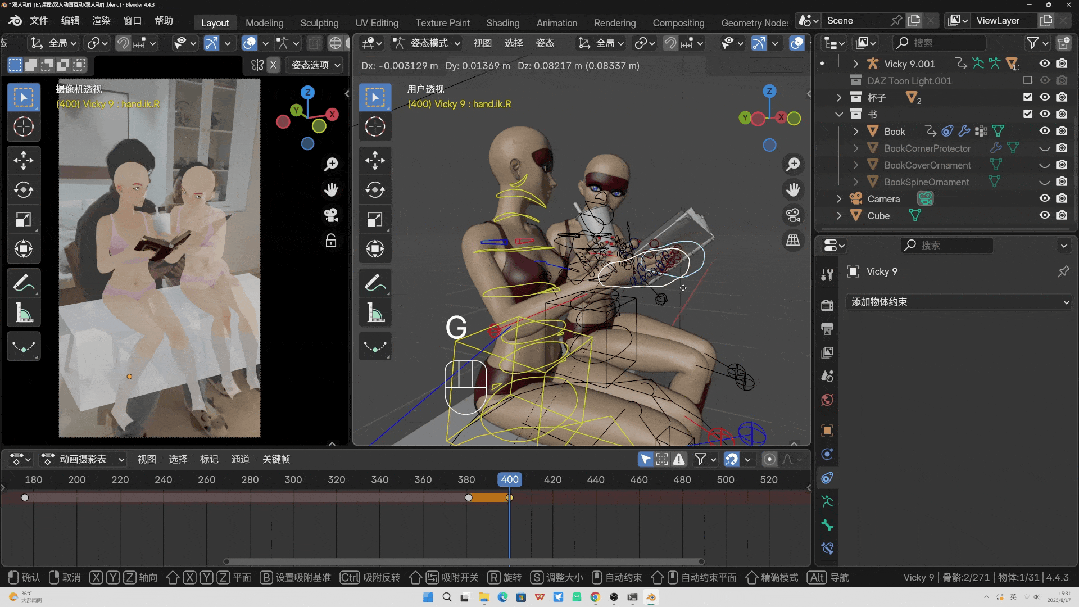The width and height of the screenshot is (1079, 607).
Task: Enable the DAZ Toon Light.001 collection checkbox
Action: (1027, 81)
